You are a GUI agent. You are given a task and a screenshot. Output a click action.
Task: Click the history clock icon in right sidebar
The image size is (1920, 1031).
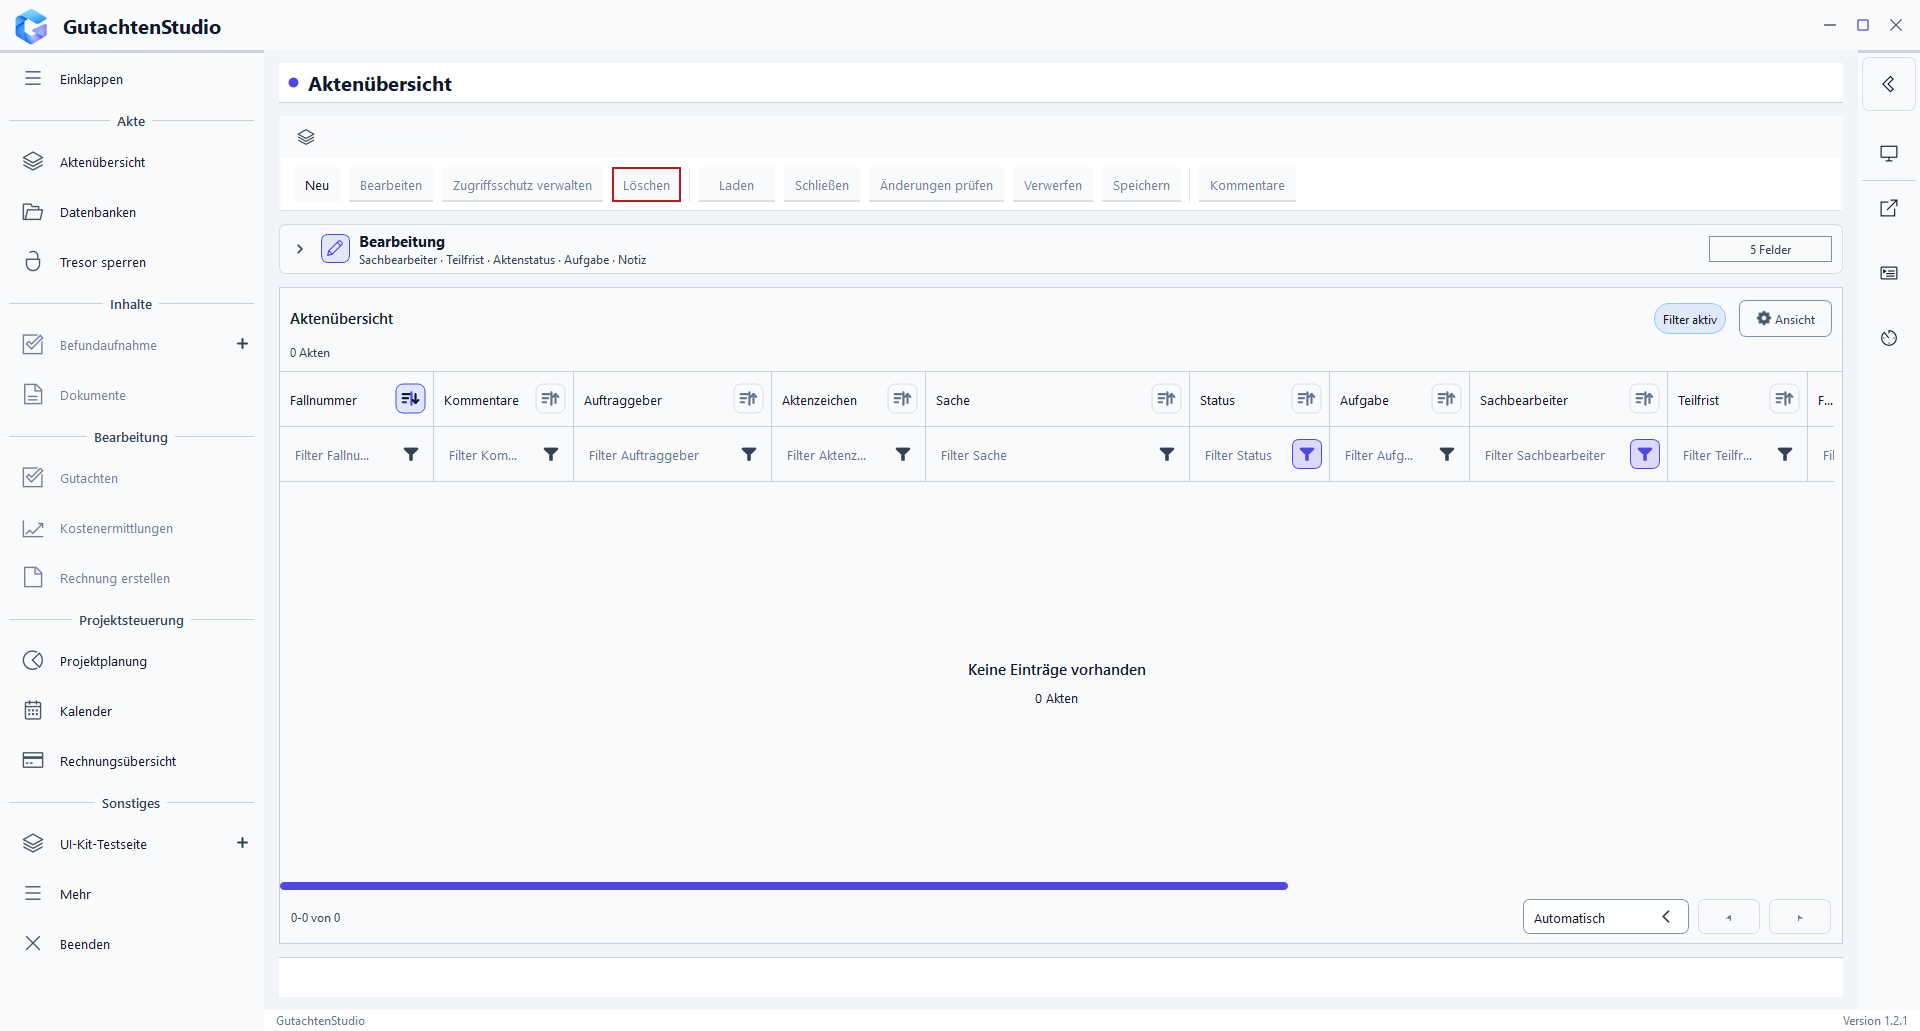(x=1888, y=338)
